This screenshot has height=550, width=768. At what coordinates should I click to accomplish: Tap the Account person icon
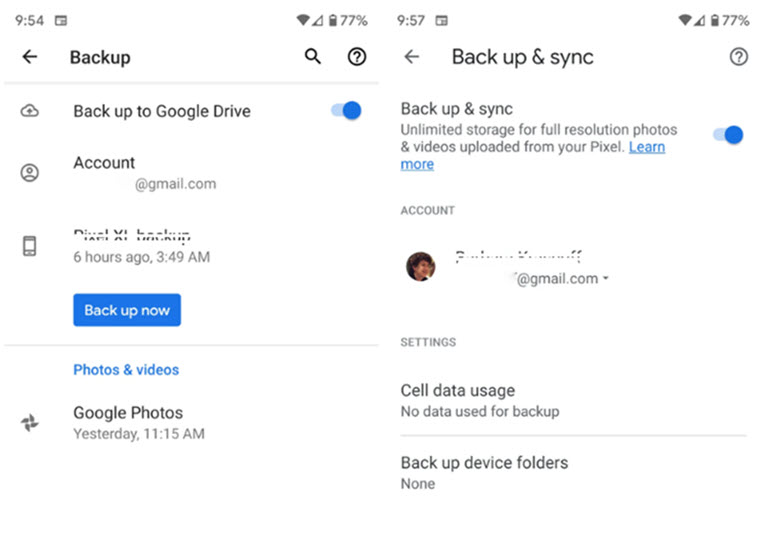[x=29, y=172]
